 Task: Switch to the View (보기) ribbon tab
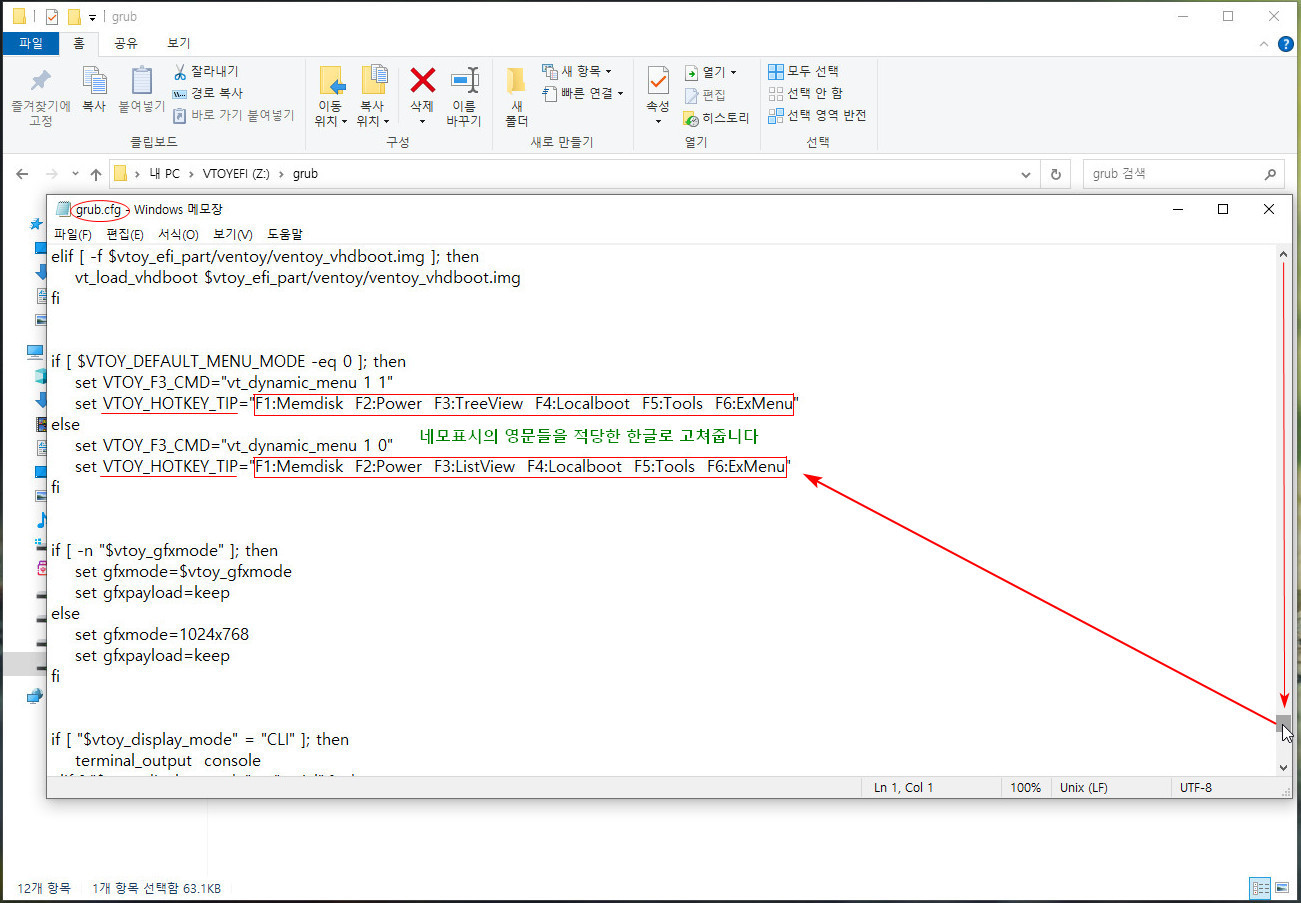tap(179, 43)
